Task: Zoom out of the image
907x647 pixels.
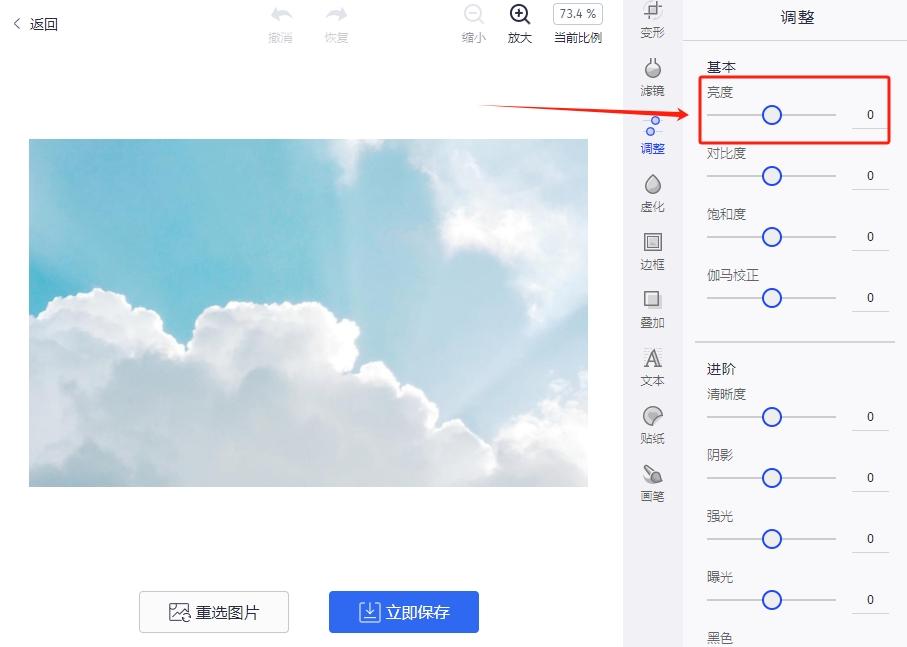Action: point(472,22)
